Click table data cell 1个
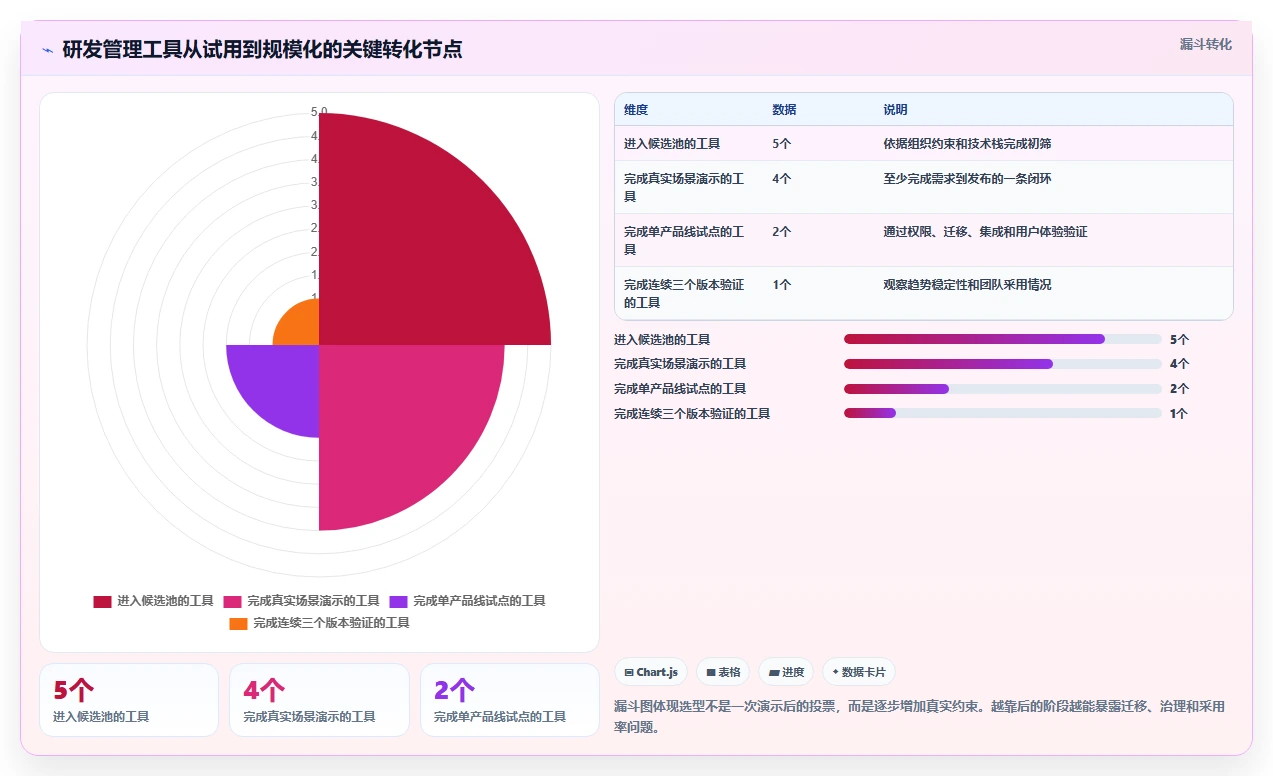This screenshot has height=776, width=1273. coord(781,285)
